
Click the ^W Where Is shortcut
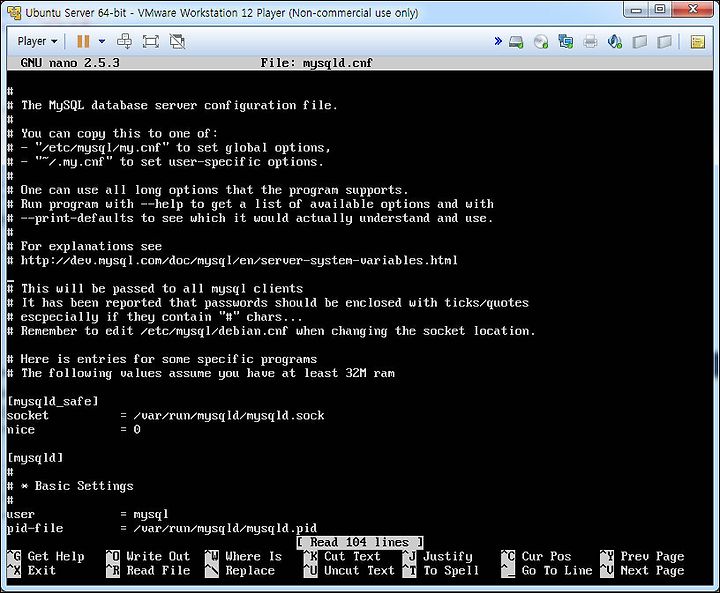(x=243, y=556)
